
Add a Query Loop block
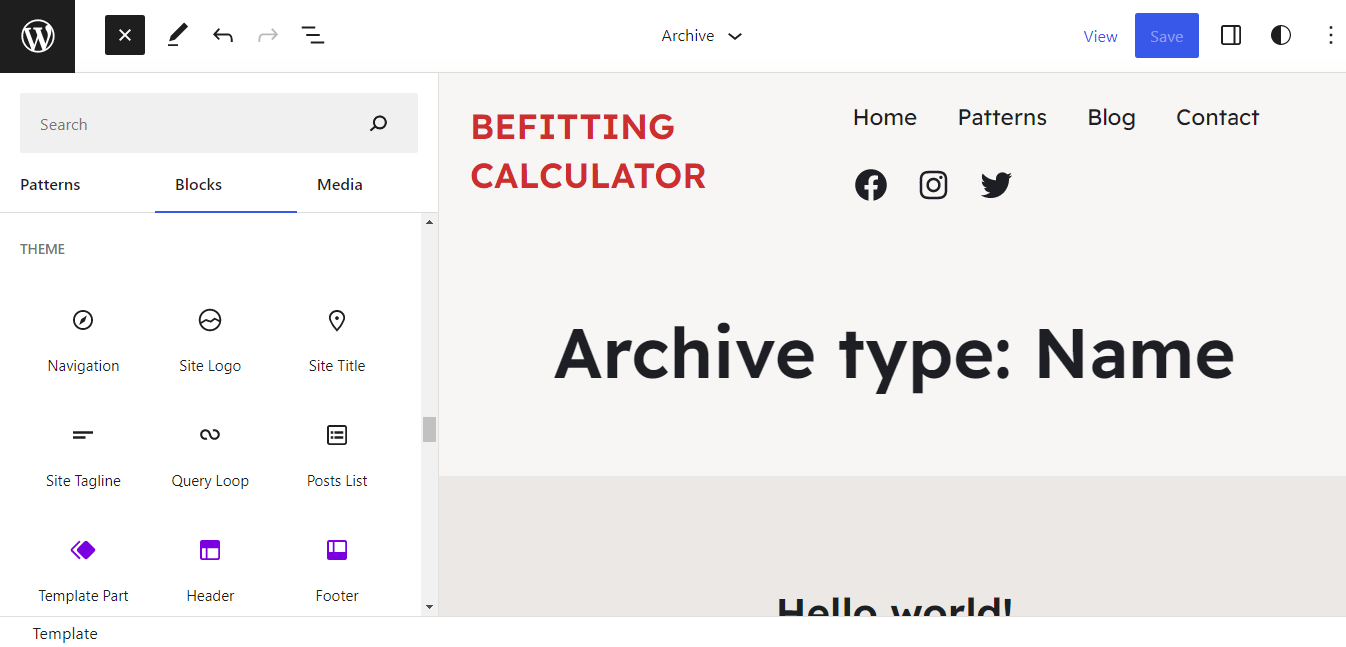tap(210, 453)
